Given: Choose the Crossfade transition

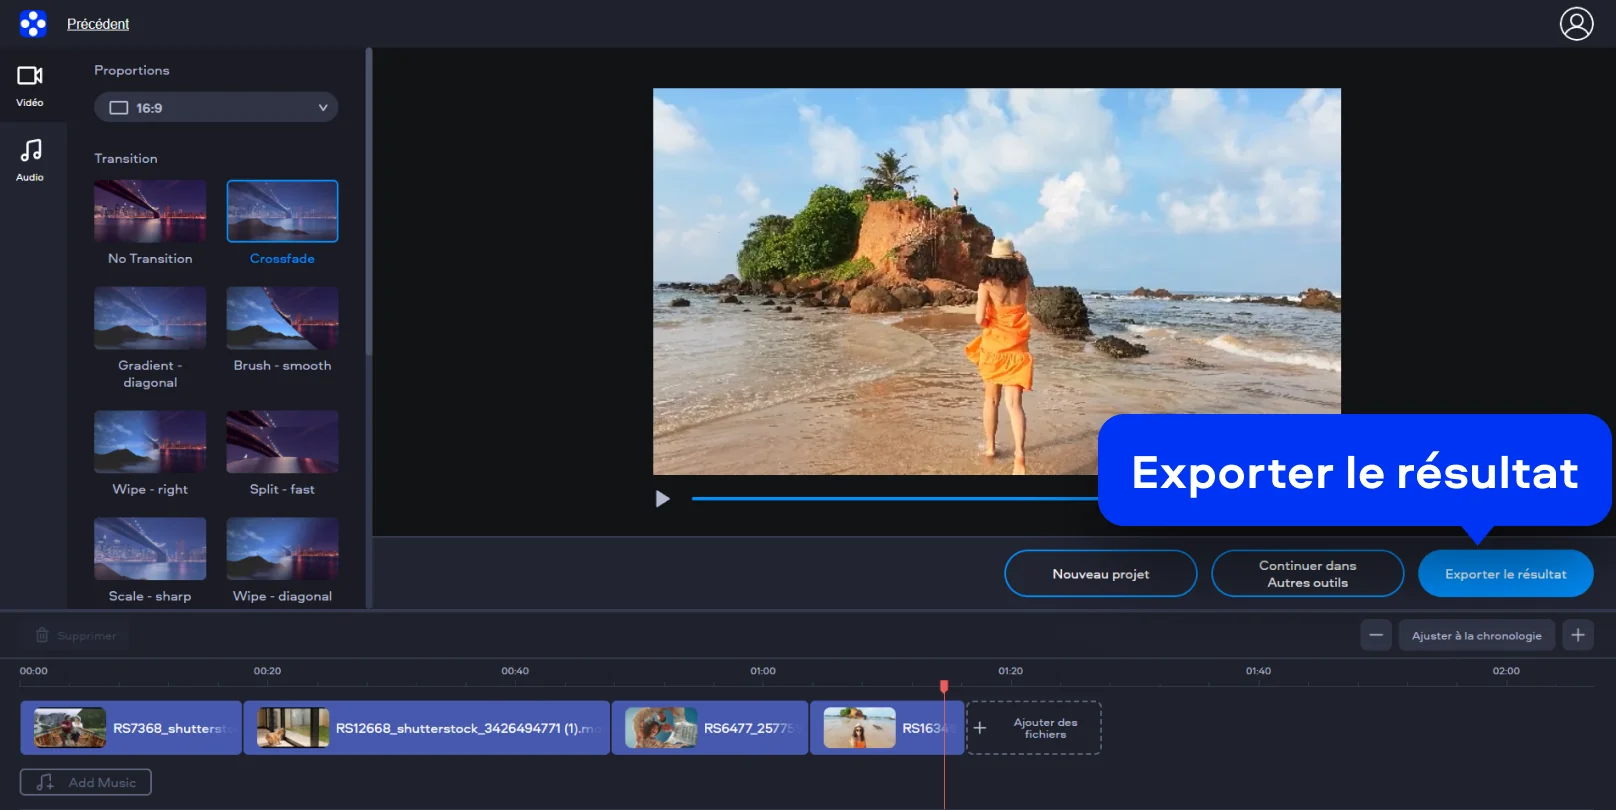Looking at the screenshot, I should [282, 211].
